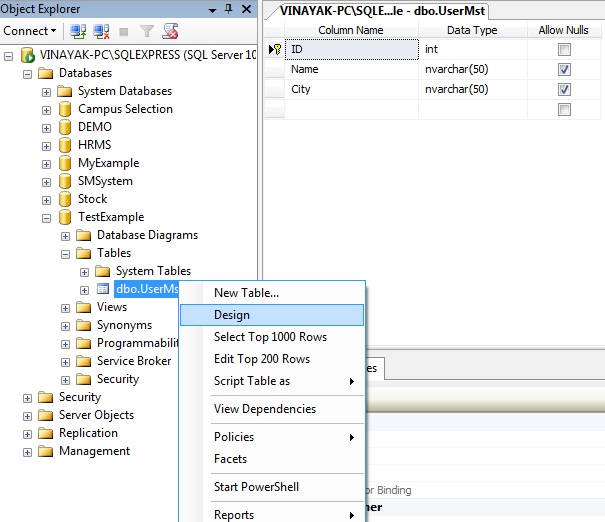Toggle the Object Explorer auto-hide pin

pos(228,9)
